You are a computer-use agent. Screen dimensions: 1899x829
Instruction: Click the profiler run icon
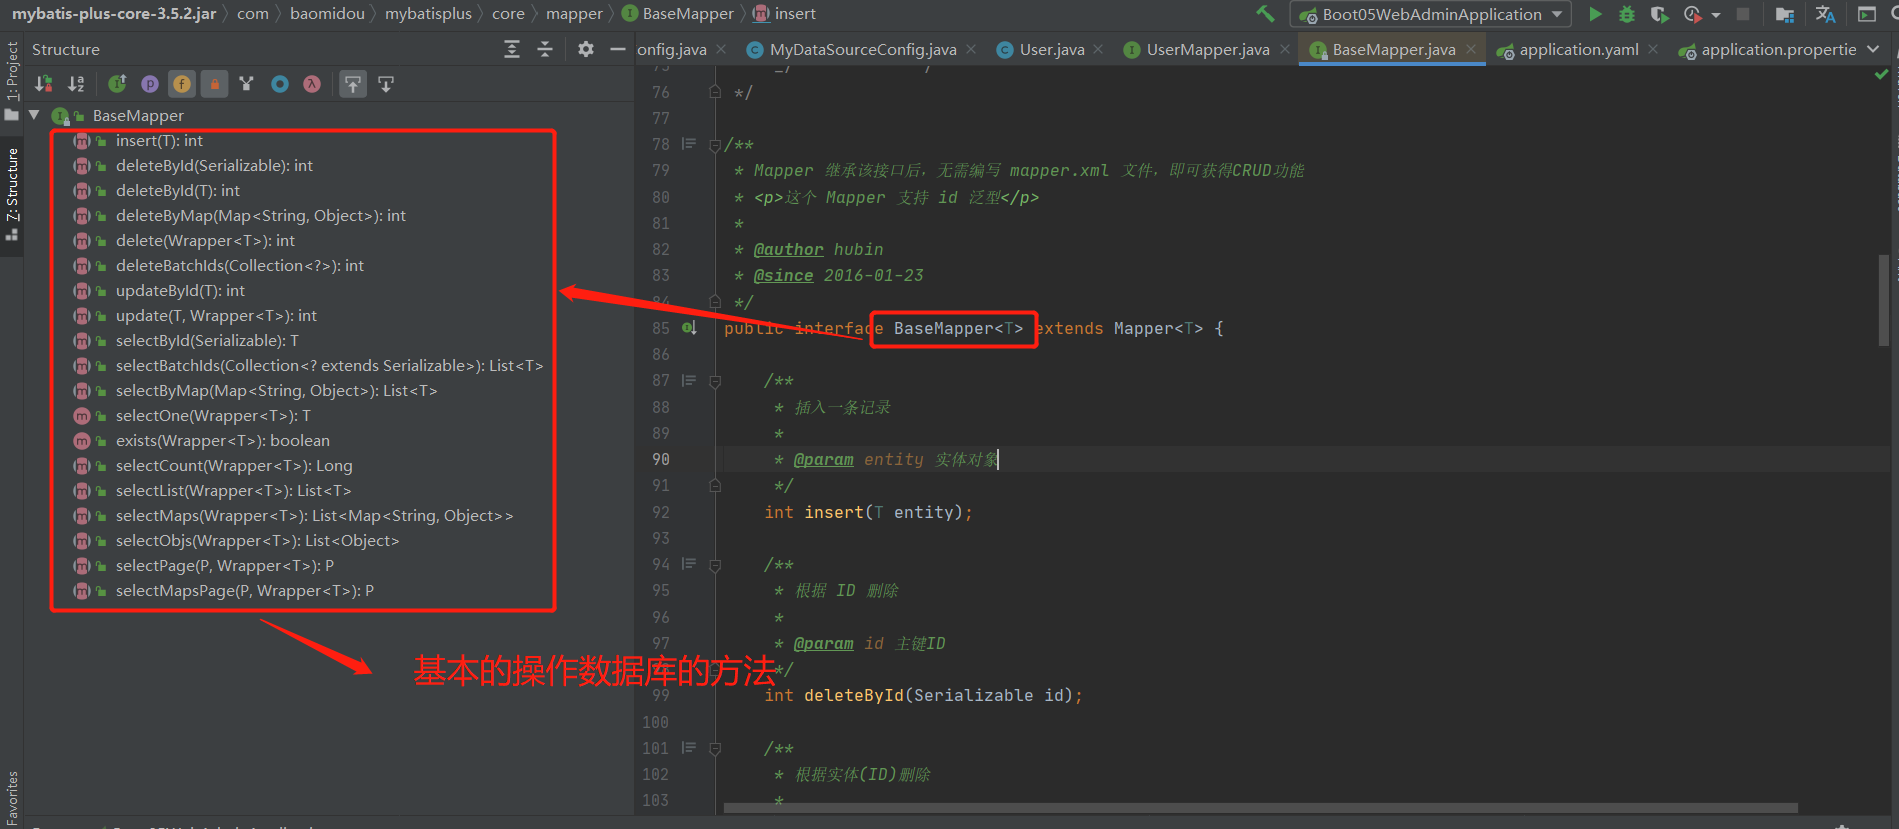(1692, 14)
